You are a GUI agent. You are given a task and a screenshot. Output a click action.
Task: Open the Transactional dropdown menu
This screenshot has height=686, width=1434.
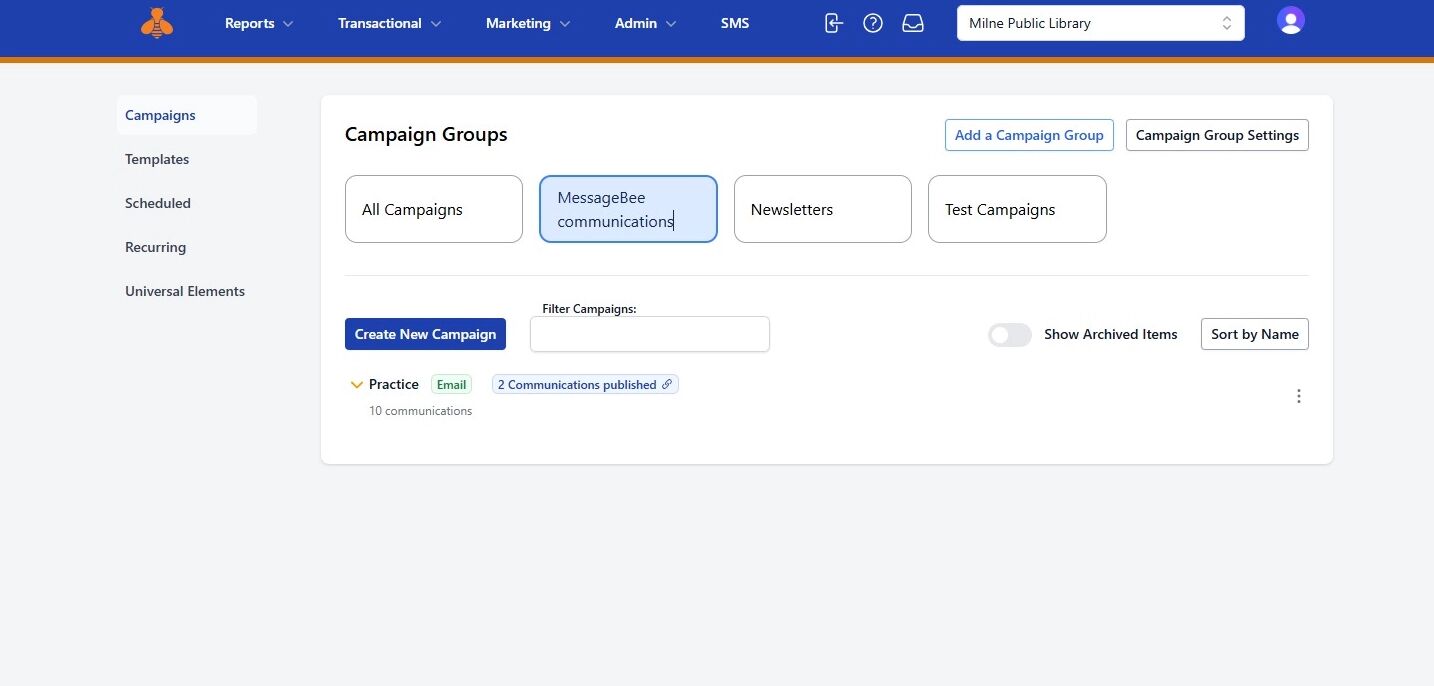point(389,23)
